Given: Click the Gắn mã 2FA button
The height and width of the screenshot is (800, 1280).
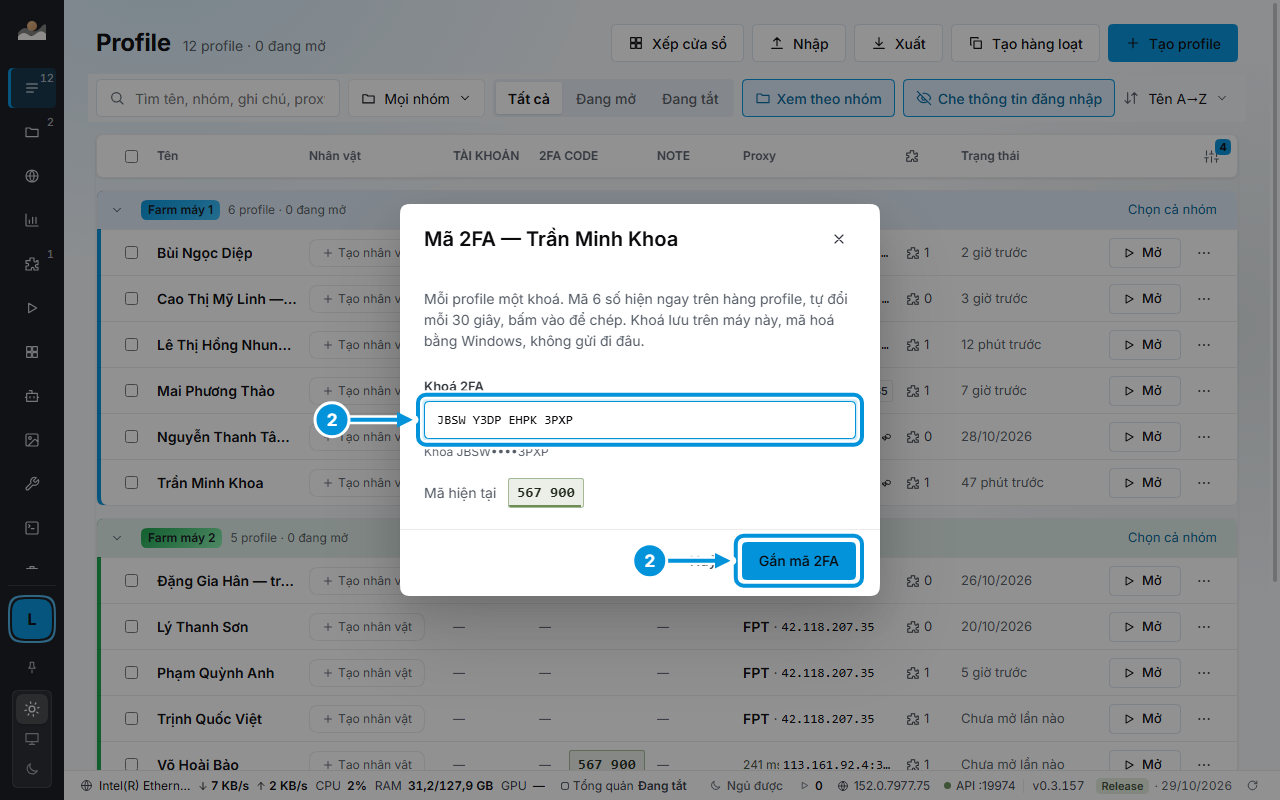Looking at the screenshot, I should click(x=798, y=561).
